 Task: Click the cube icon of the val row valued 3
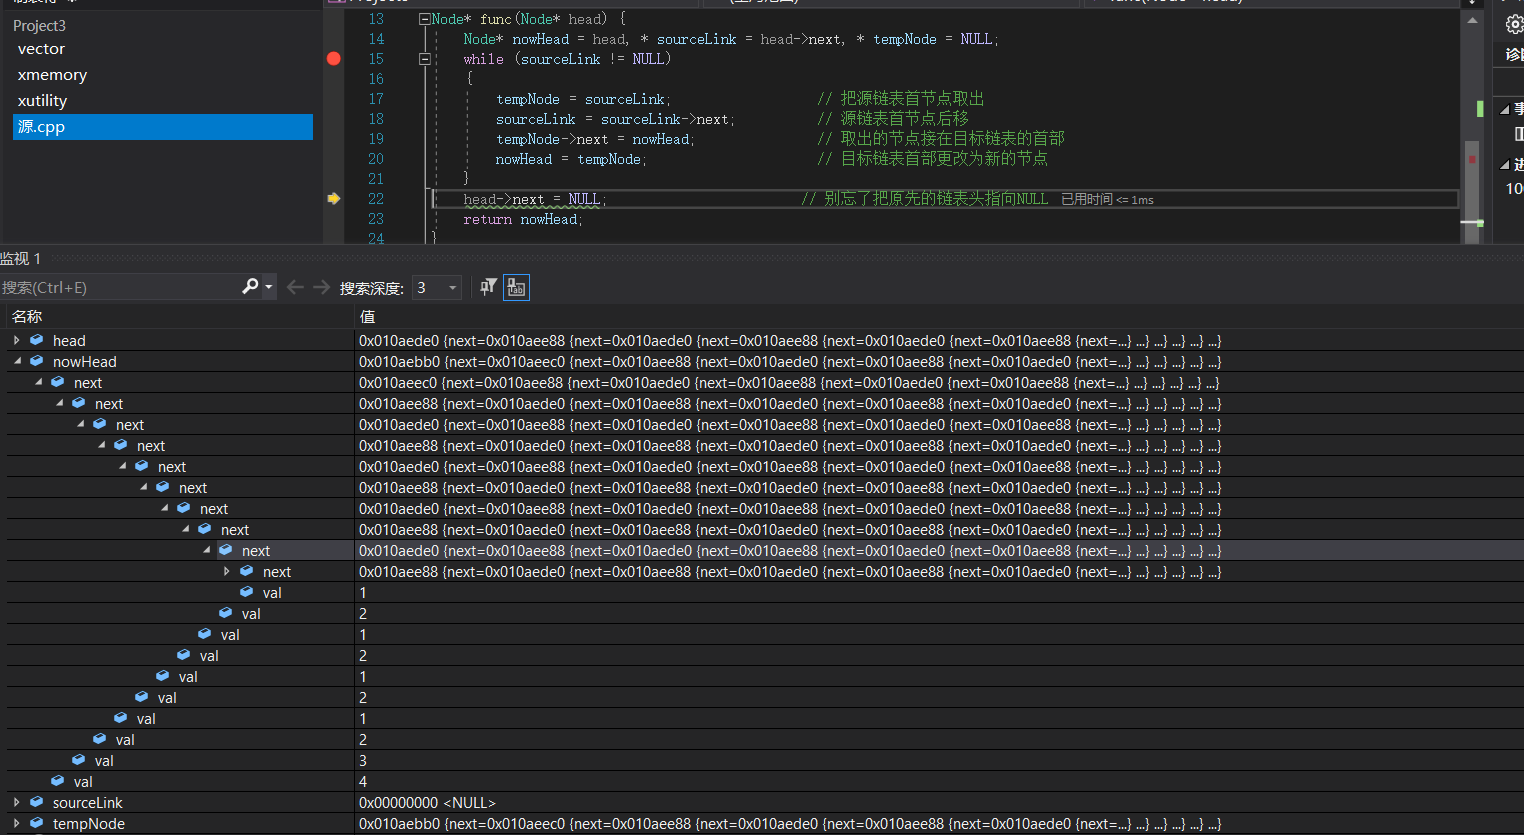tap(79, 761)
